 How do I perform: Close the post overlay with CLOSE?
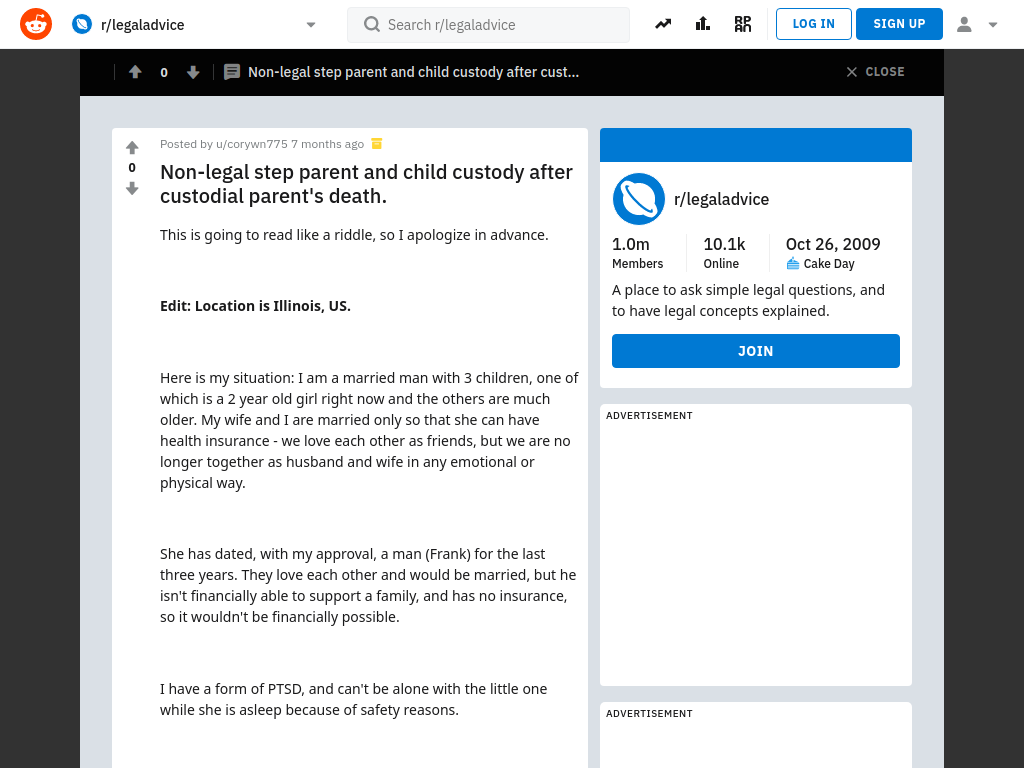(875, 72)
